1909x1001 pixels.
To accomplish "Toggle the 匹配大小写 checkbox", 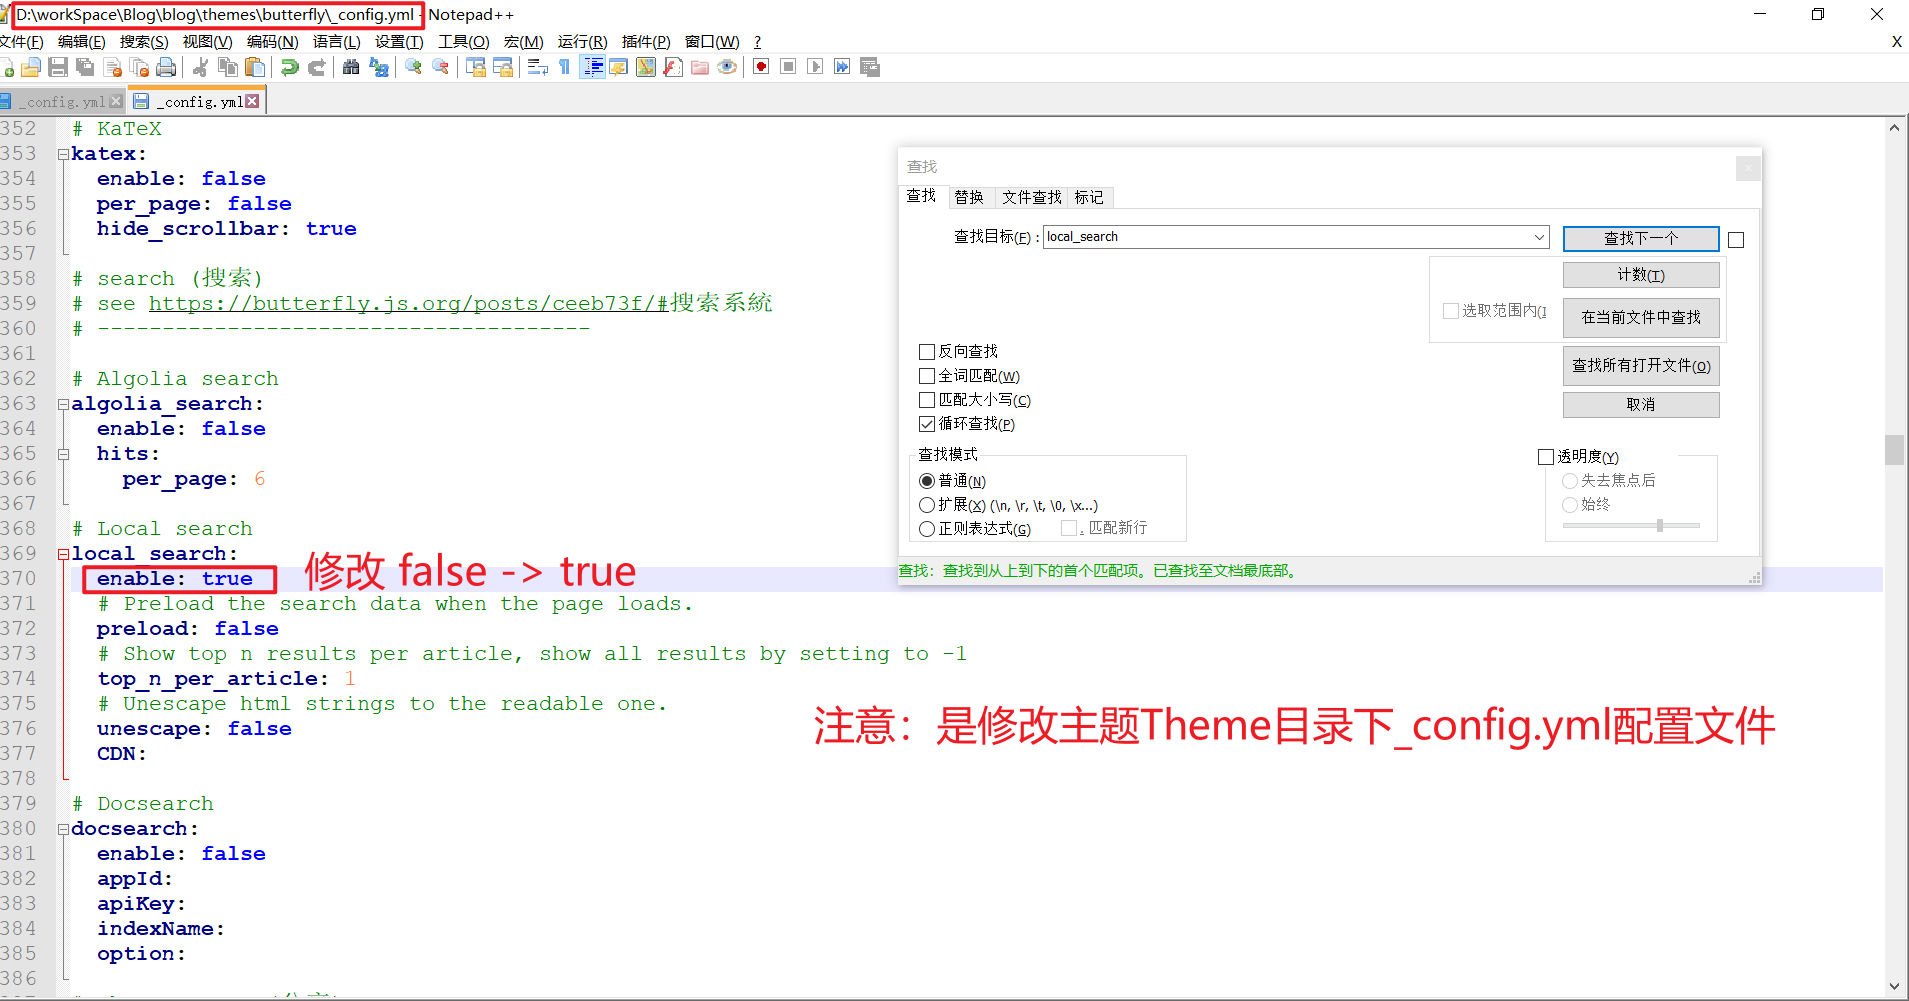I will click(x=927, y=400).
